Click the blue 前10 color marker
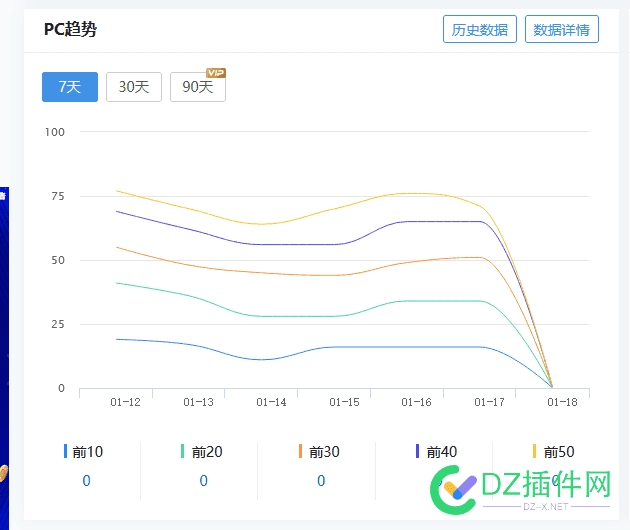 coord(65,451)
